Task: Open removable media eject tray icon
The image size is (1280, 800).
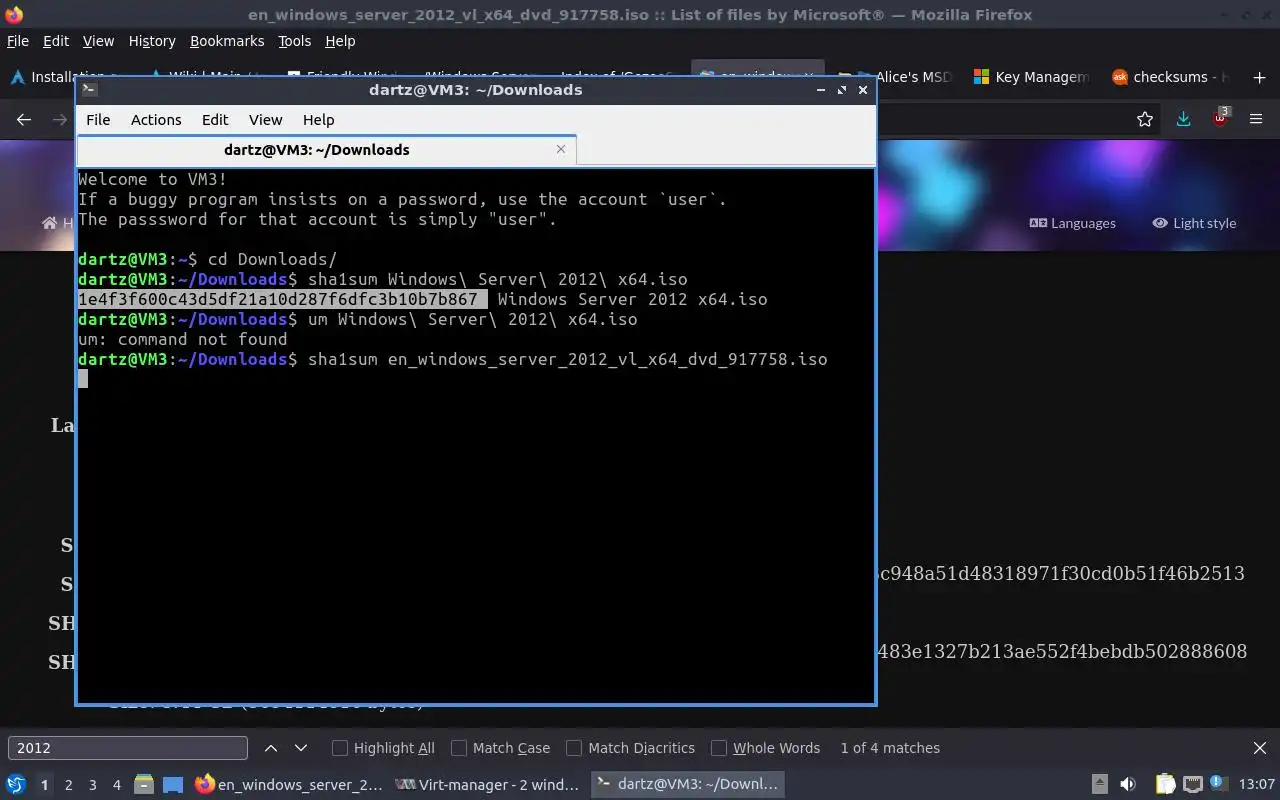Action: click(x=1099, y=785)
